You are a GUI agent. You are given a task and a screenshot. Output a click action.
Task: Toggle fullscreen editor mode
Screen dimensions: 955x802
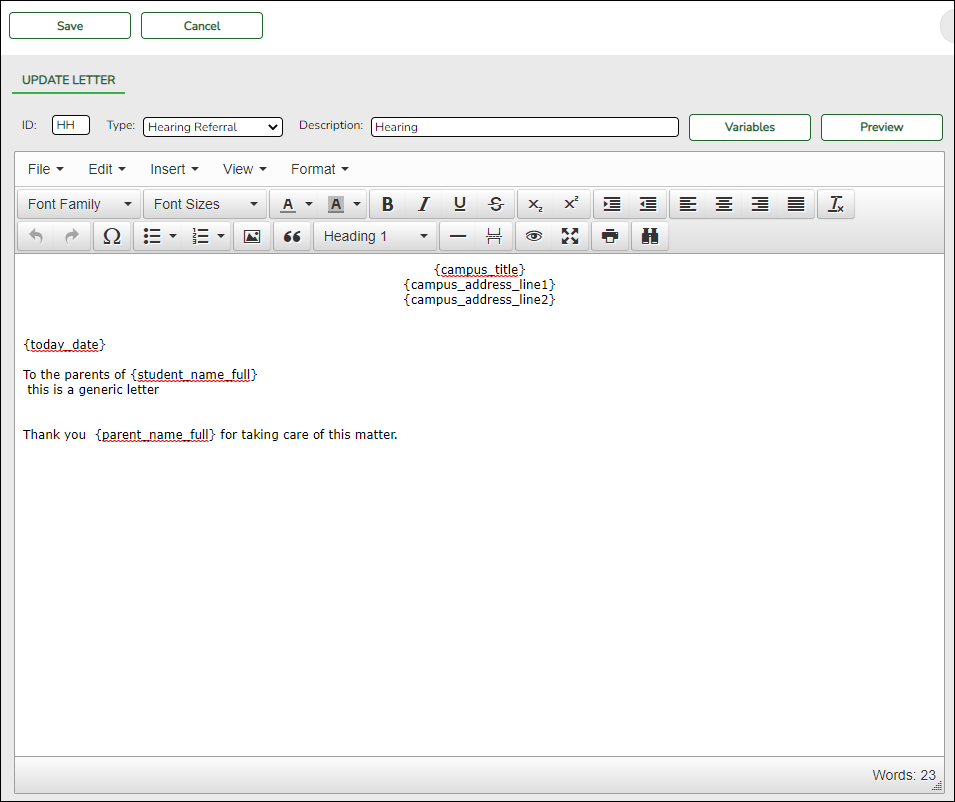(x=570, y=236)
